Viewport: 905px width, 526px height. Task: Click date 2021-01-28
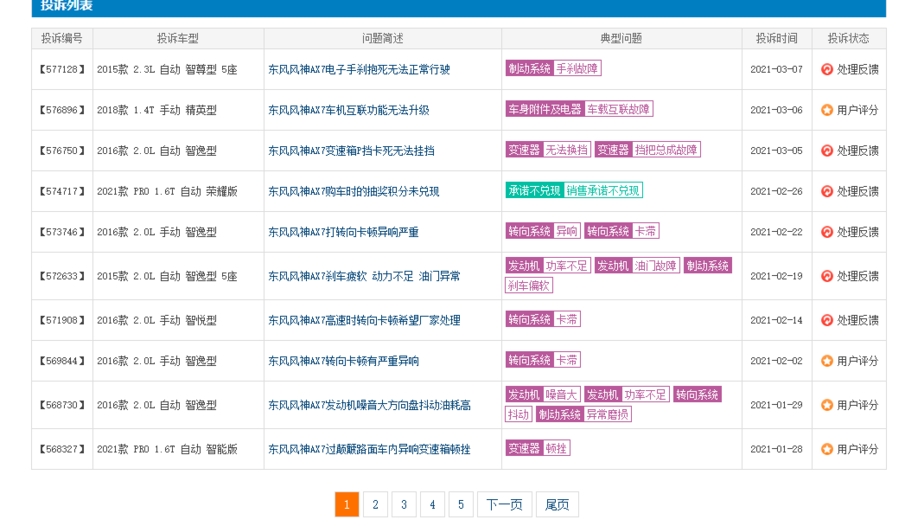click(776, 449)
